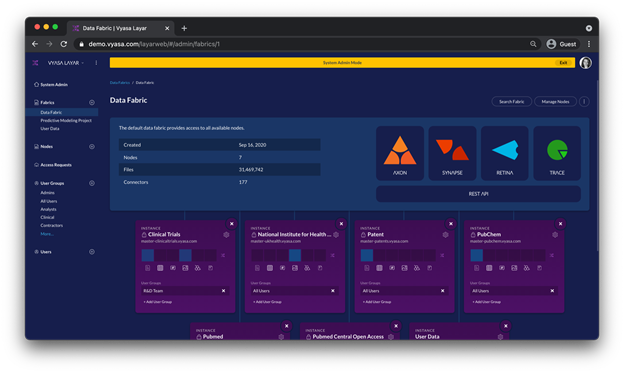The width and height of the screenshot is (624, 373).
Task: Select User Data under Fabrics in sidebar
Action: click(x=50, y=129)
